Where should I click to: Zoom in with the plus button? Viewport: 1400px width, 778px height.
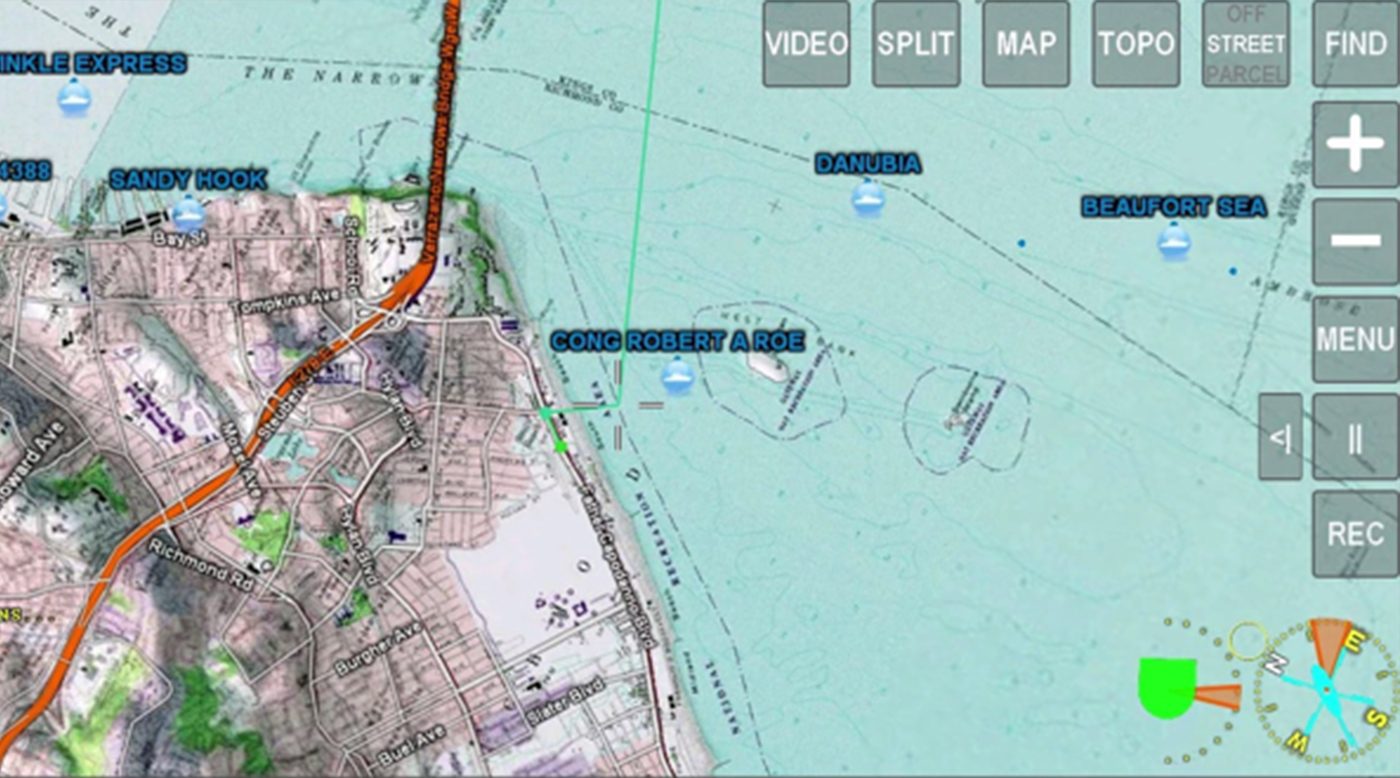1355,144
